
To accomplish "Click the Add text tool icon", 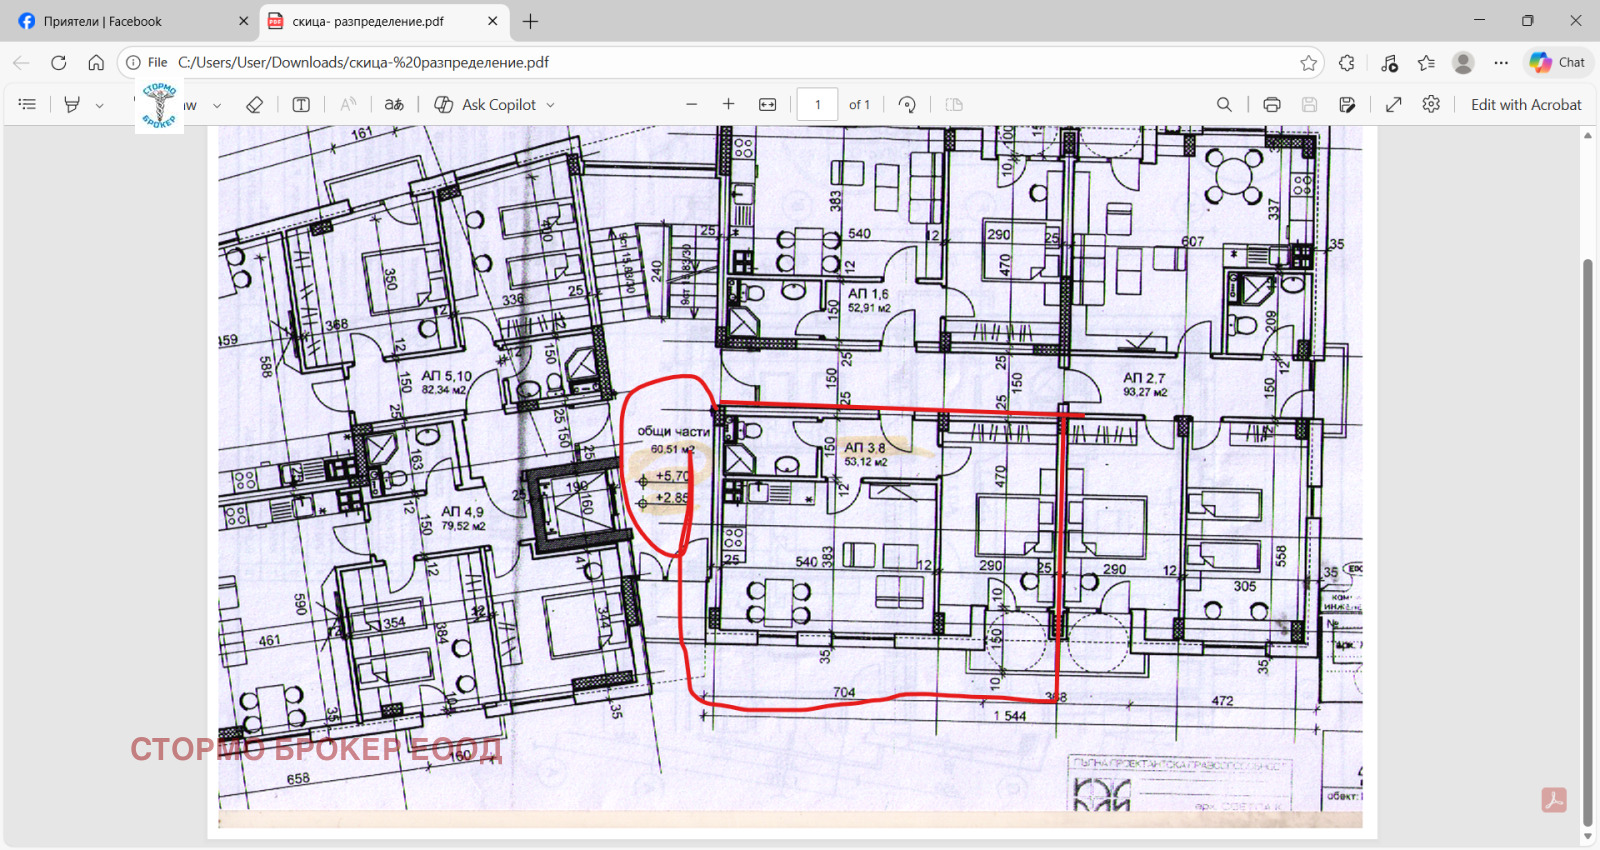I will 301,104.
